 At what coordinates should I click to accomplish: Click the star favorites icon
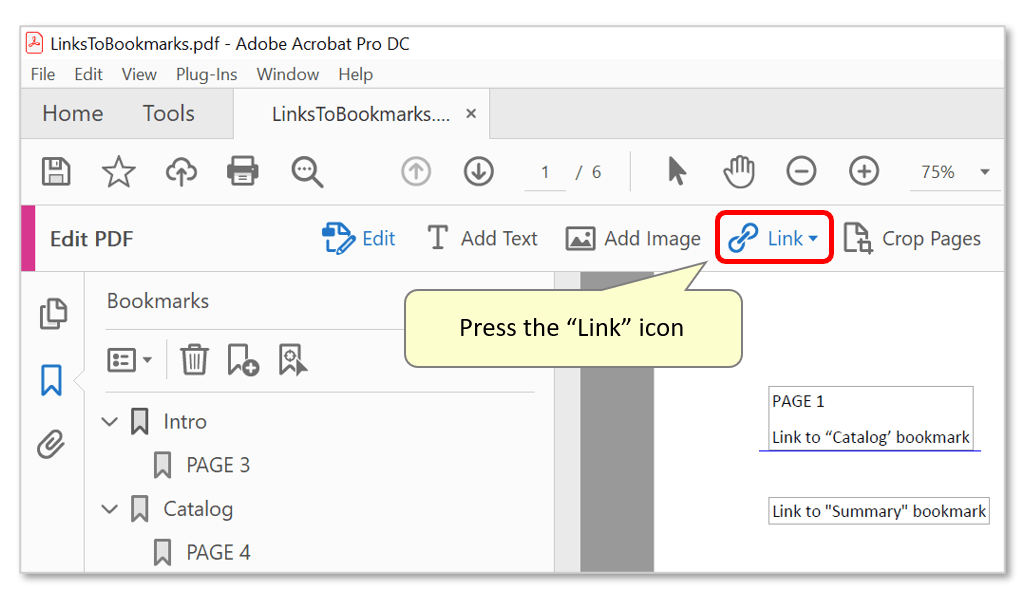click(118, 171)
